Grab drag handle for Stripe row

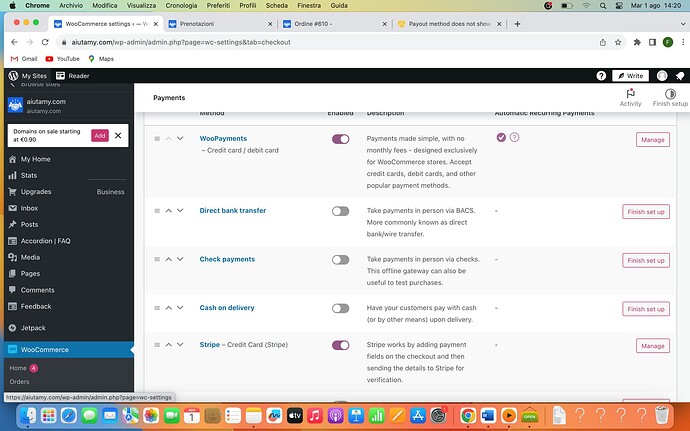(157, 345)
